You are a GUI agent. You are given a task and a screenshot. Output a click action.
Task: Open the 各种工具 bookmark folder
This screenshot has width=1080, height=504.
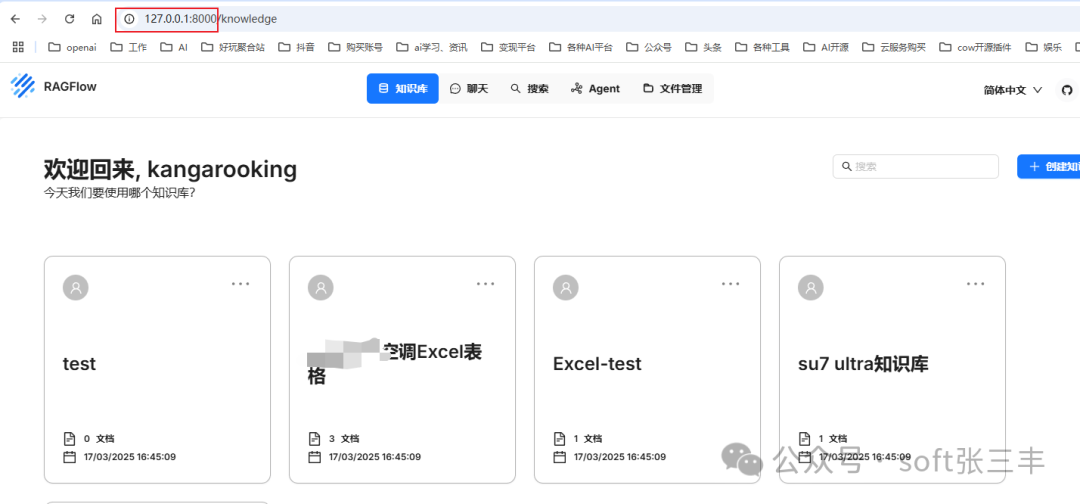762,48
